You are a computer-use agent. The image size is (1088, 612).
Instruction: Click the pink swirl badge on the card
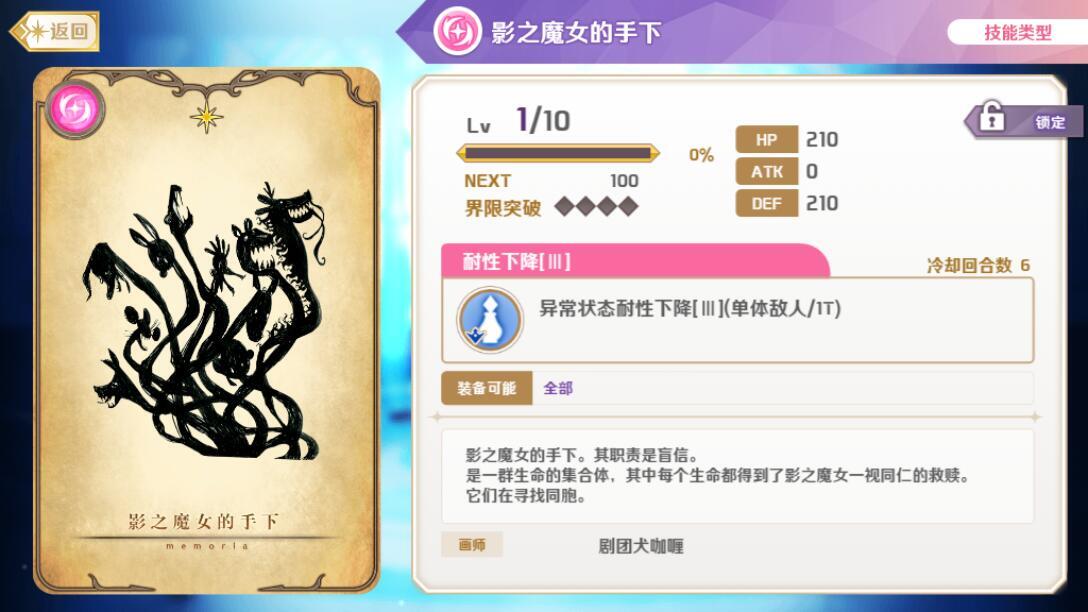75,109
